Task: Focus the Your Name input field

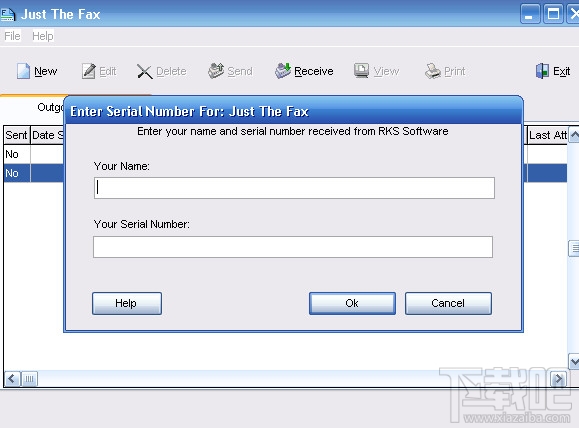Action: coord(294,188)
